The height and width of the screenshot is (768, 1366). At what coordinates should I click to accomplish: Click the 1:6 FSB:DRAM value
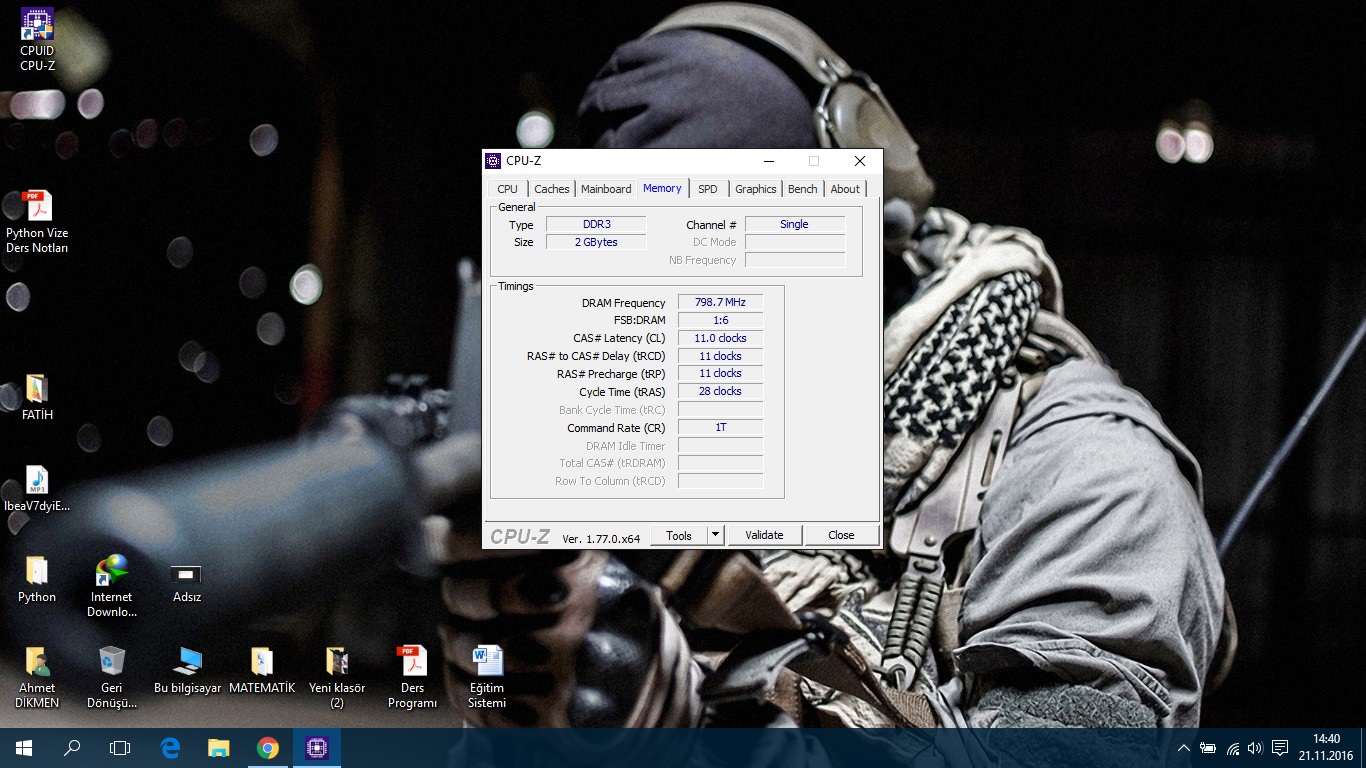click(x=720, y=320)
